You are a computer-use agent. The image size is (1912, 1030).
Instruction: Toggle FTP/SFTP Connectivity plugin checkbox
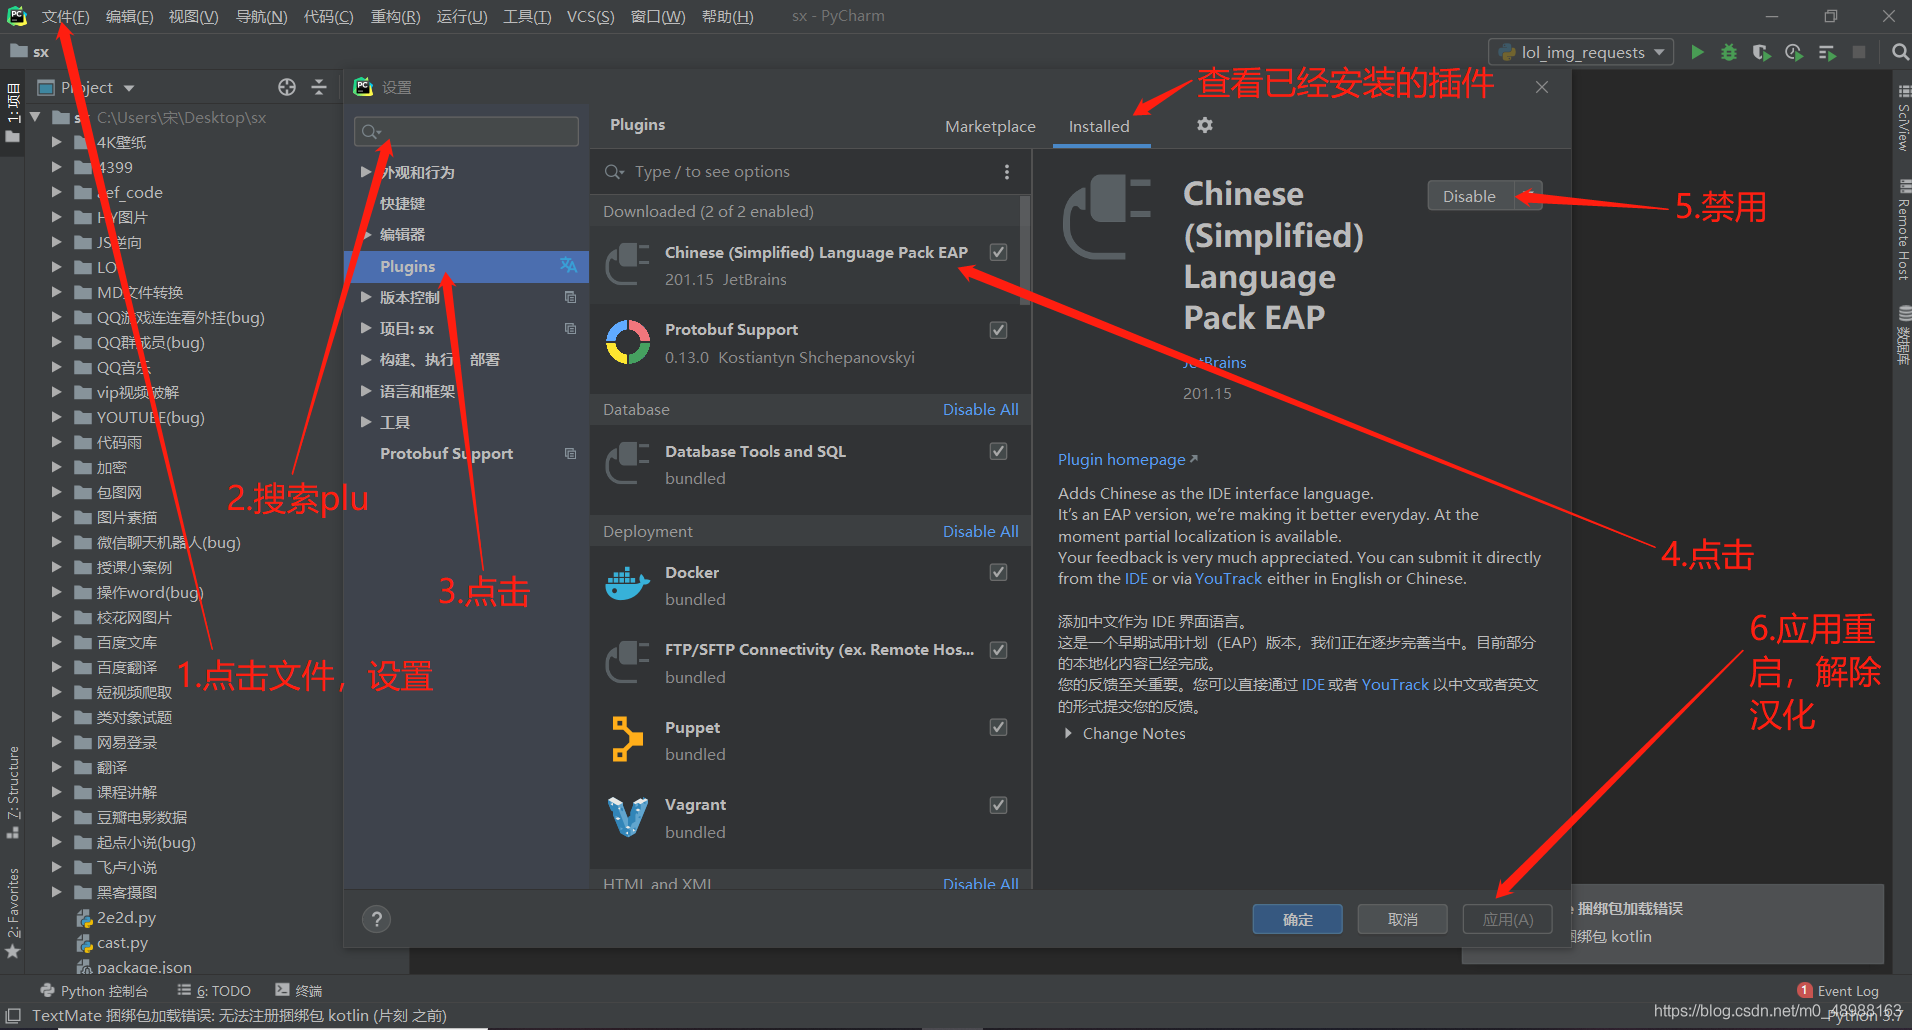(x=998, y=650)
